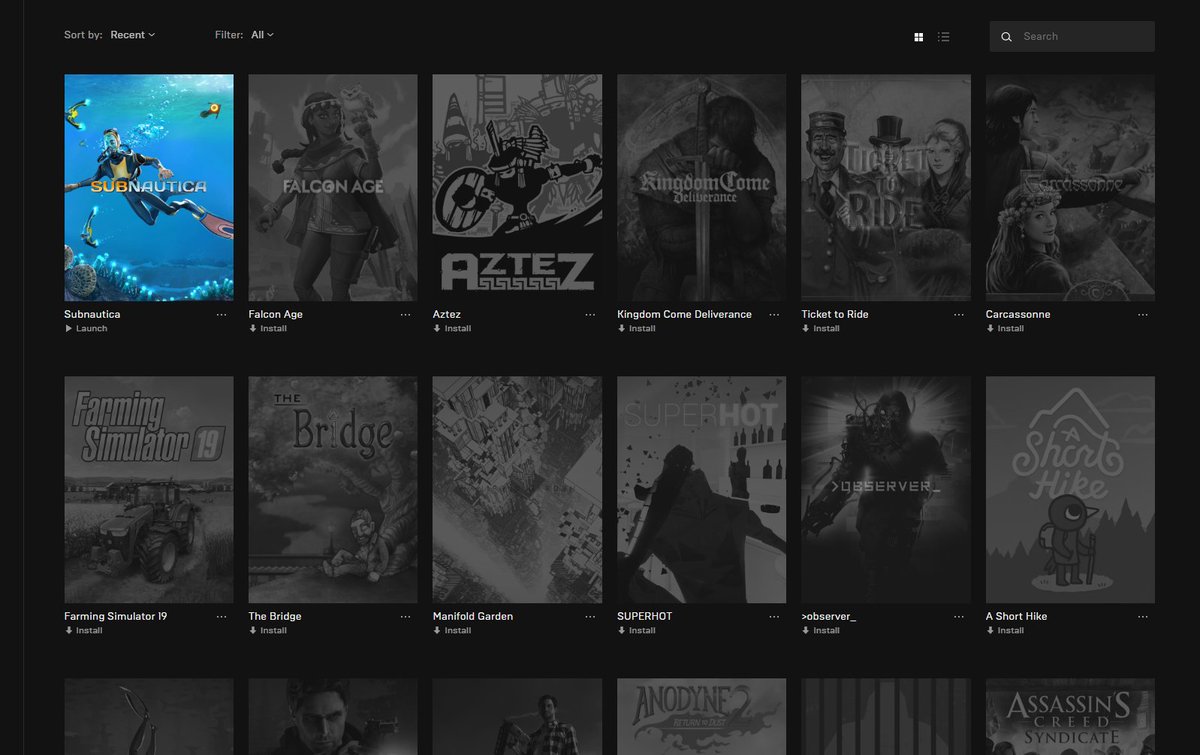The image size is (1200, 755).
Task: Select the Falcon Age cover art
Action: click(x=333, y=187)
